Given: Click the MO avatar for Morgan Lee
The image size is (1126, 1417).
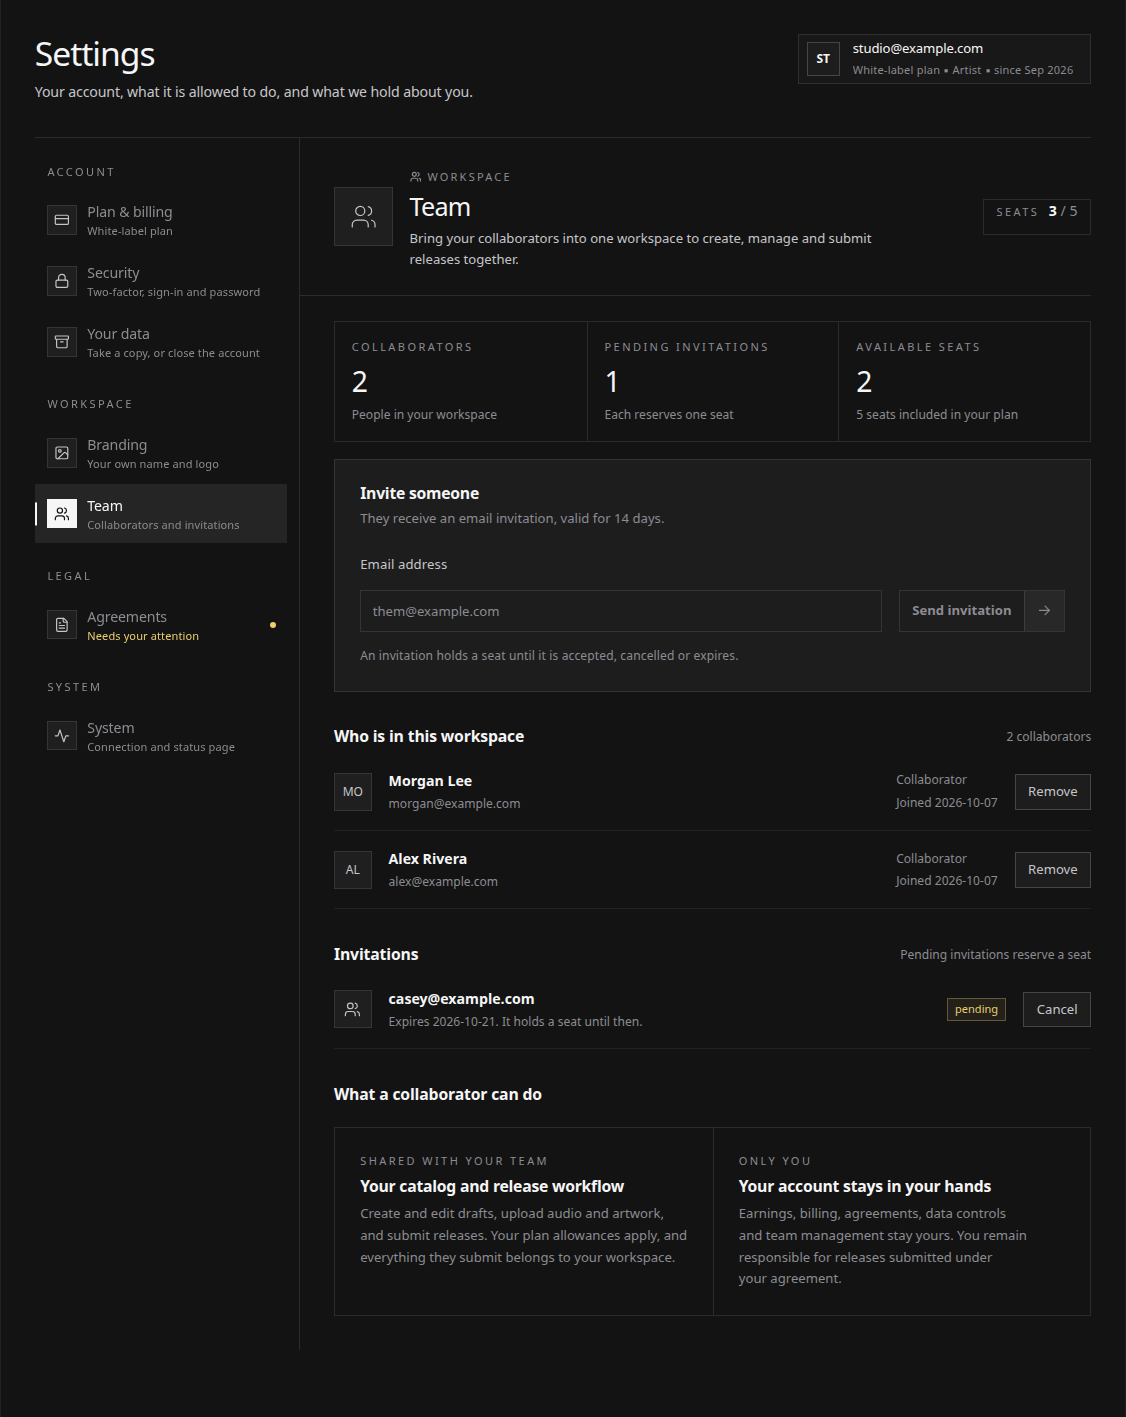Looking at the screenshot, I should tap(353, 792).
